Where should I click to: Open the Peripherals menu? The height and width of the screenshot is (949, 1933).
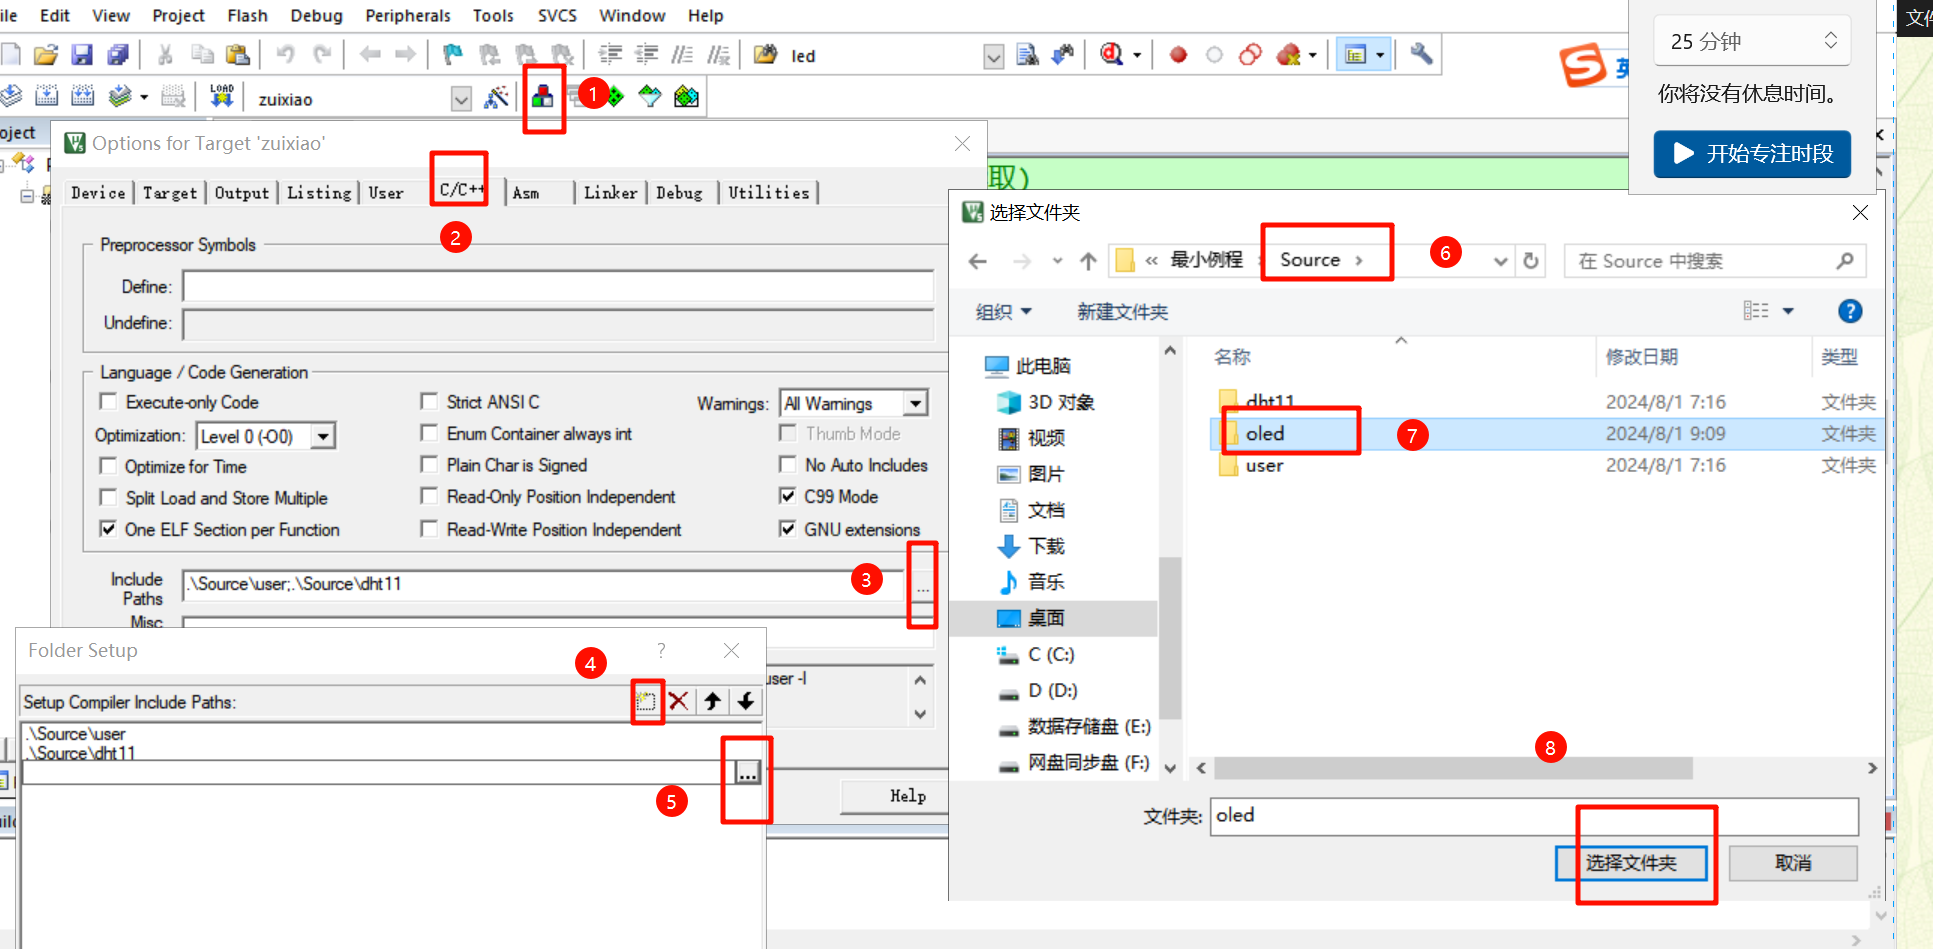pyautogui.click(x=408, y=15)
